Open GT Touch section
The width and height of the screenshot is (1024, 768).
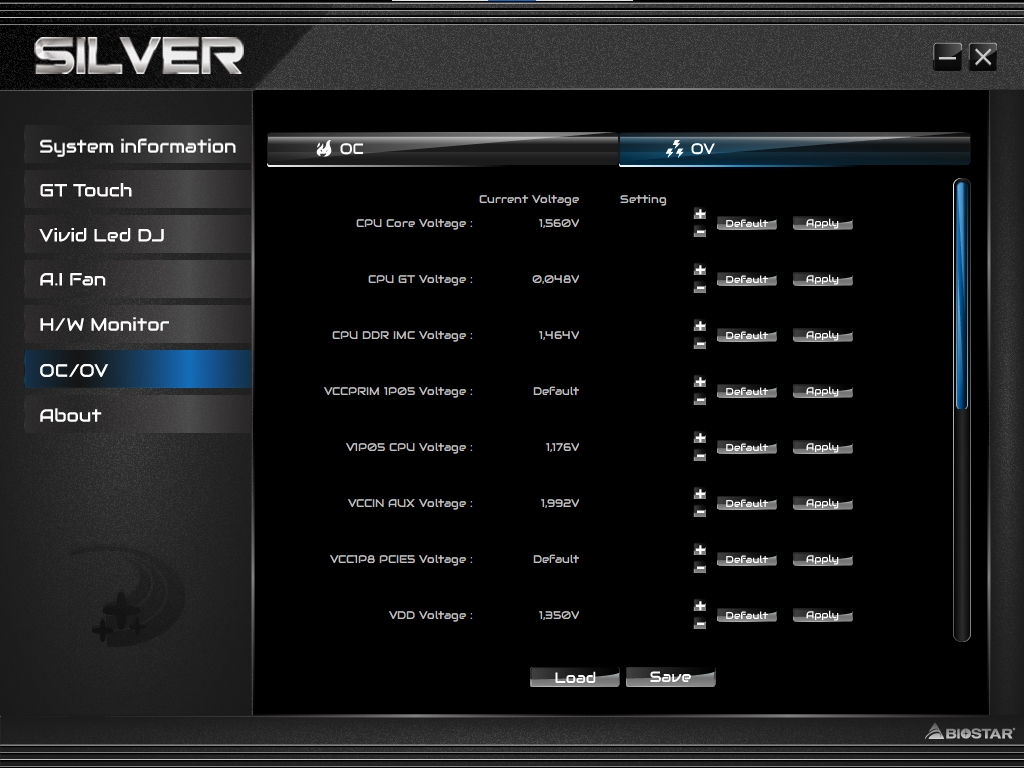point(138,190)
